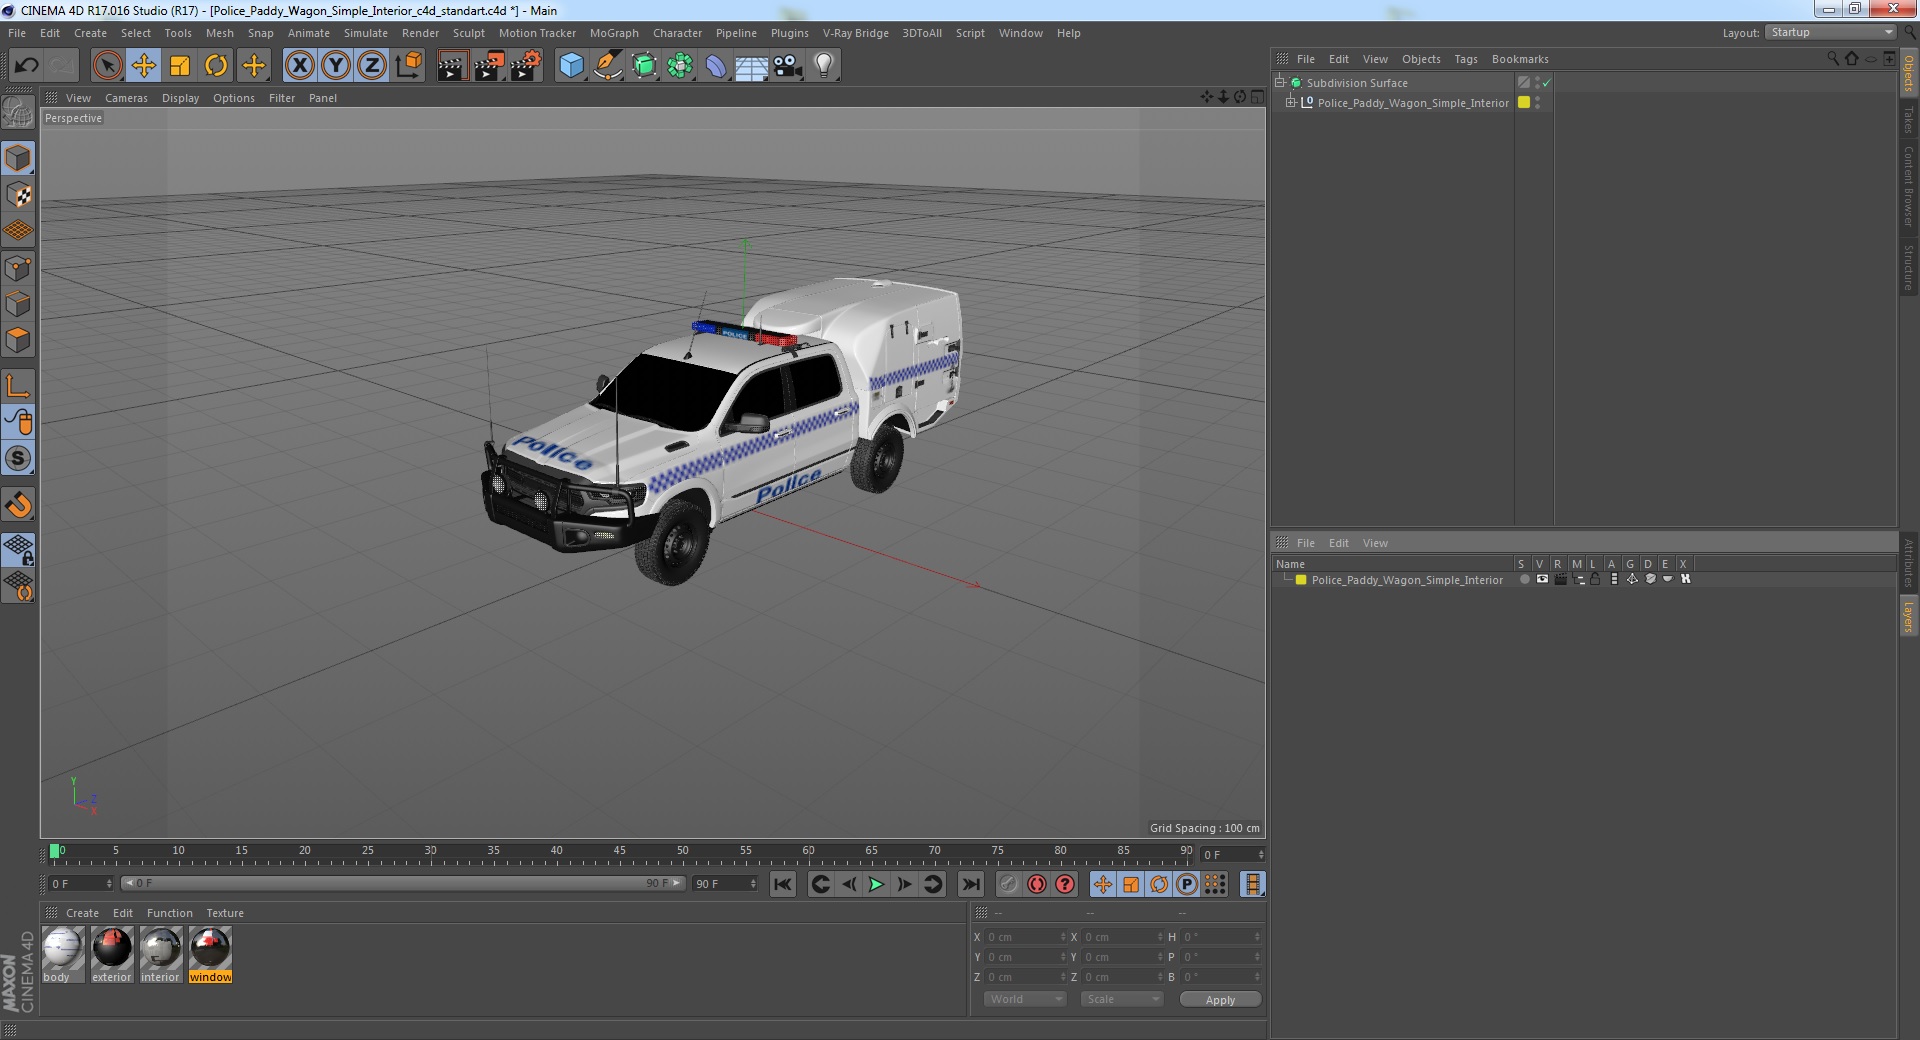Select the window material thumbnail

pyautogui.click(x=210, y=955)
